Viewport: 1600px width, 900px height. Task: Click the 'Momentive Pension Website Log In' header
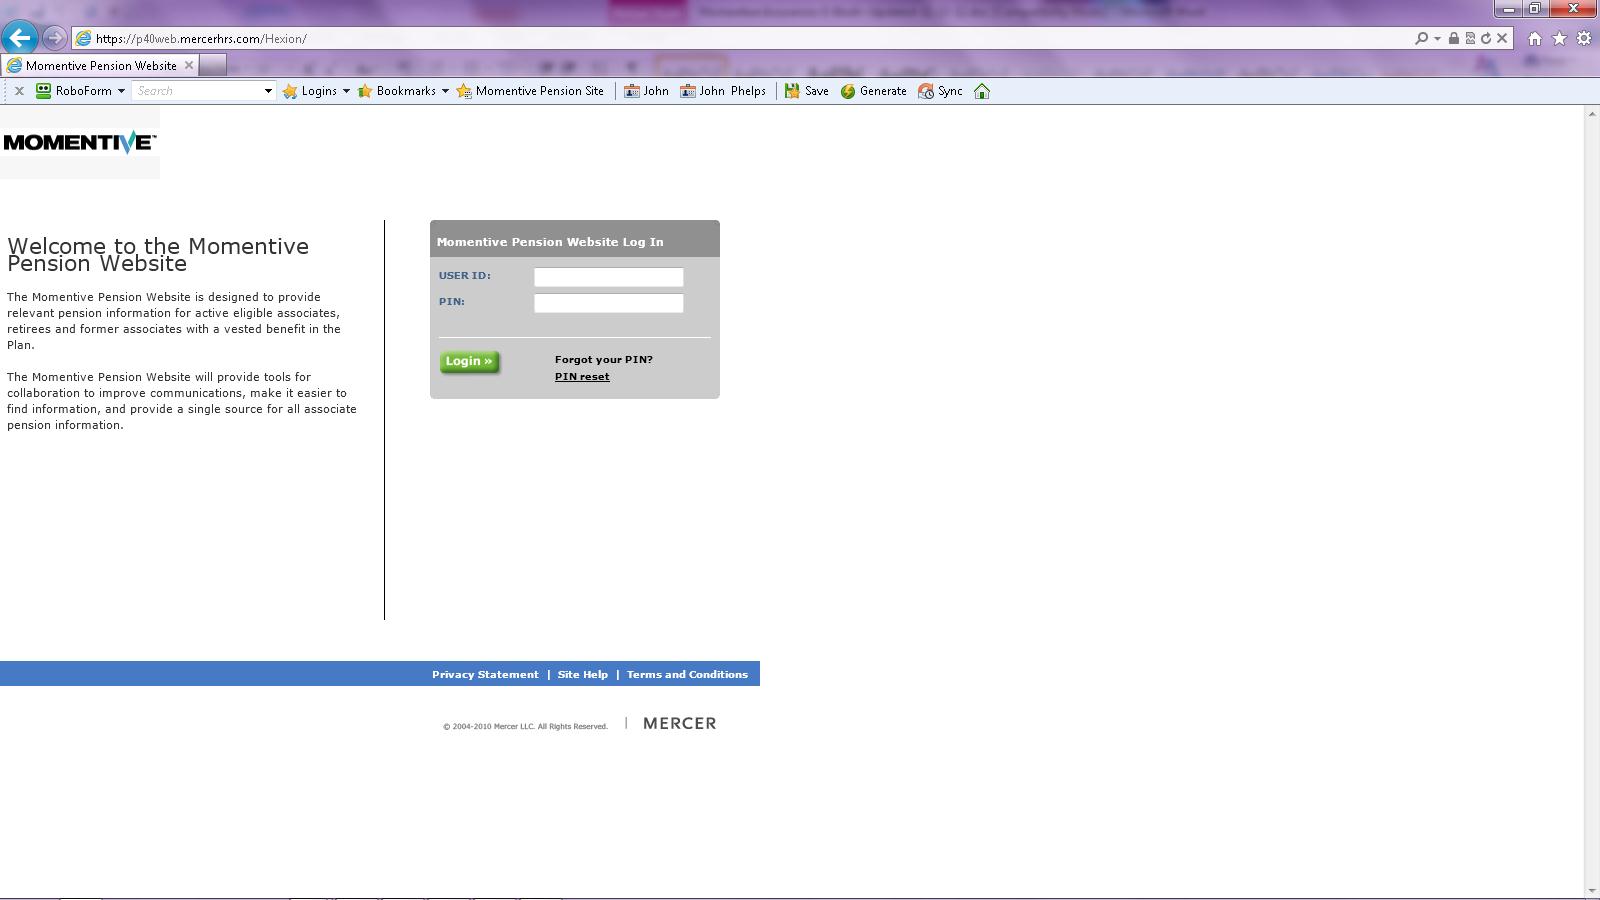(x=550, y=242)
